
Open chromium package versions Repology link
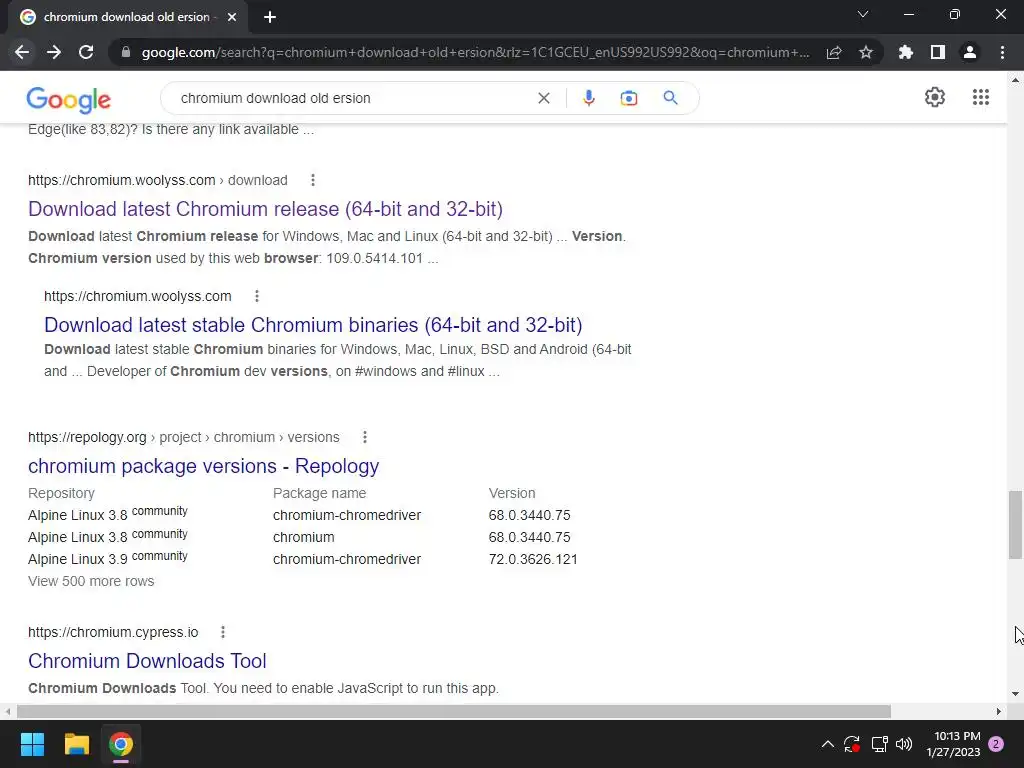203,466
